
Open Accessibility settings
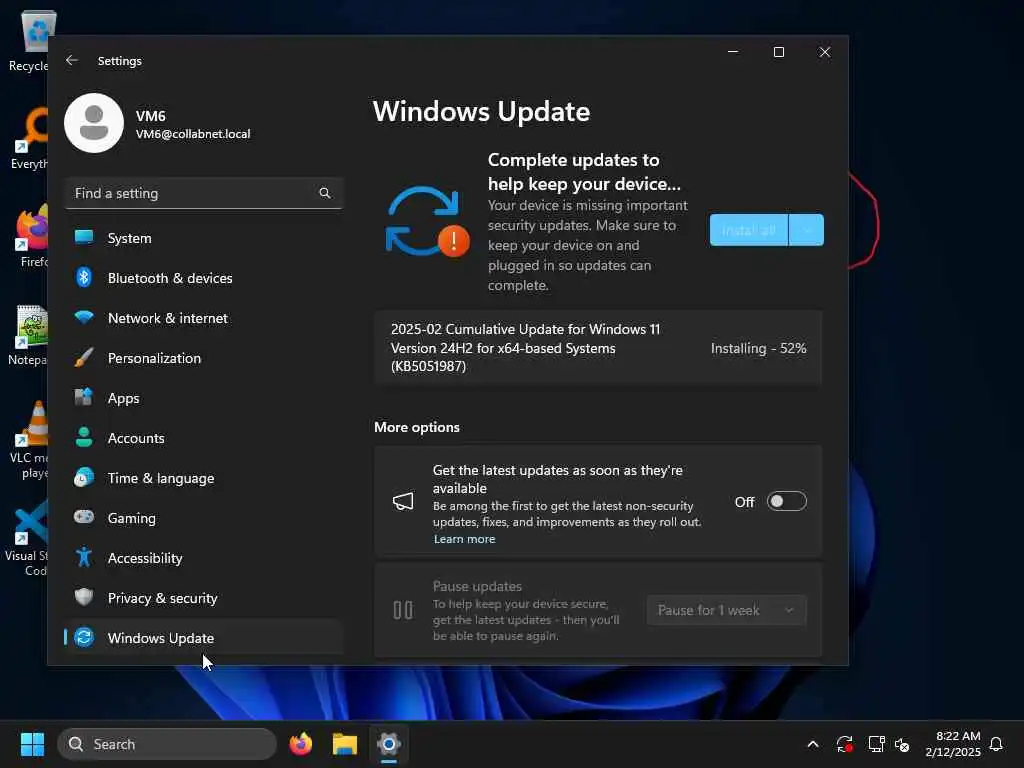pos(204,558)
